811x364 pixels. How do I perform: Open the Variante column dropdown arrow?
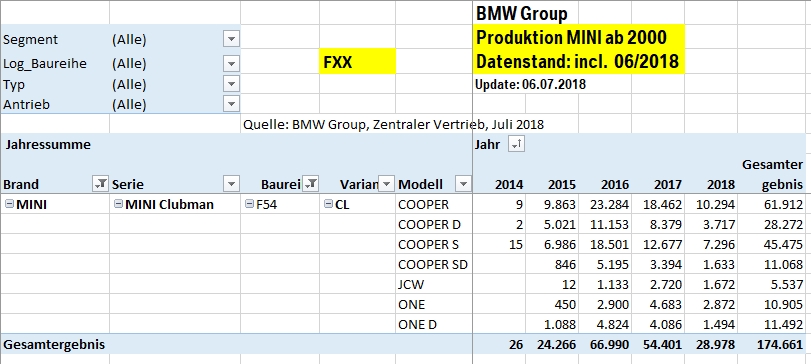point(386,184)
